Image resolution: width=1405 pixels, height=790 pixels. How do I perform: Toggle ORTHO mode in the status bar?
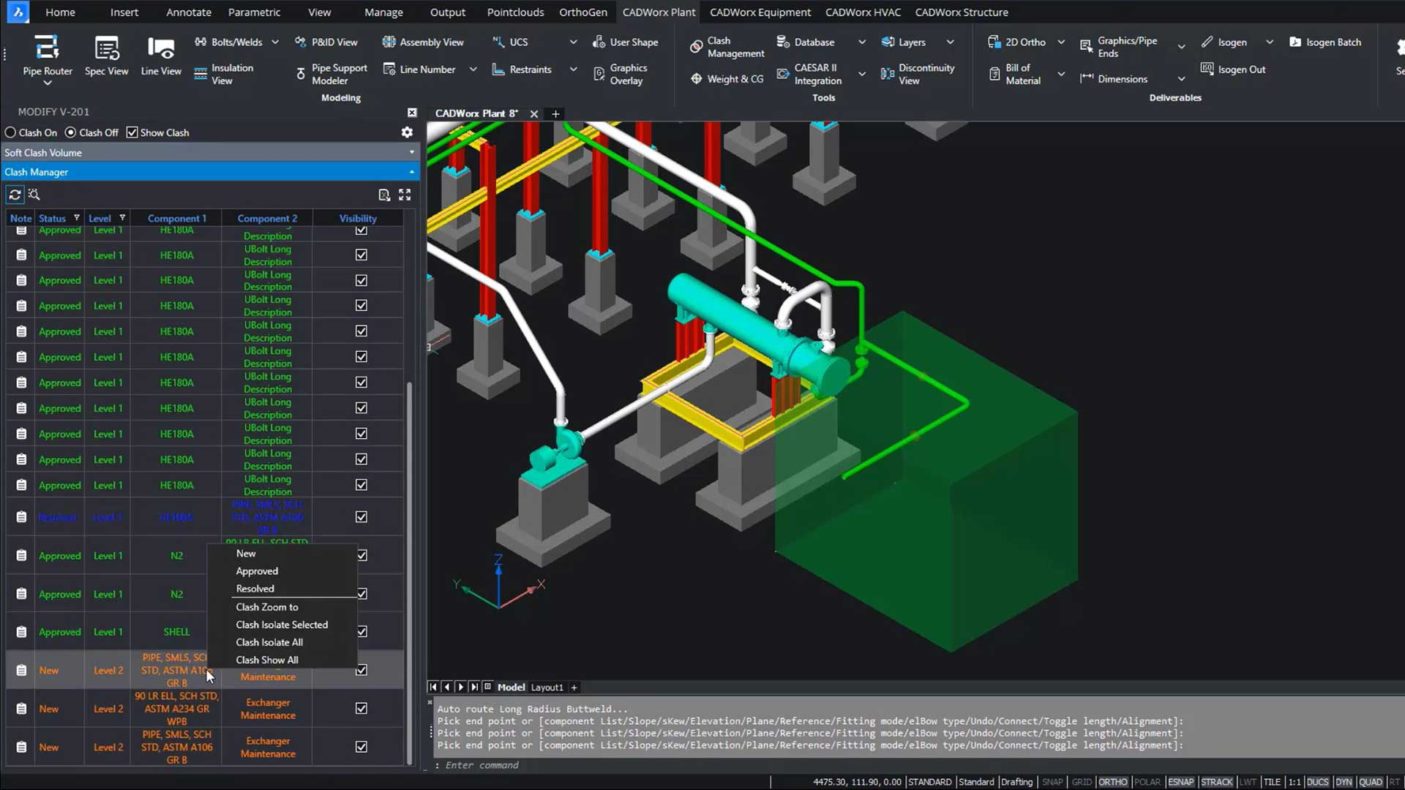click(1112, 782)
